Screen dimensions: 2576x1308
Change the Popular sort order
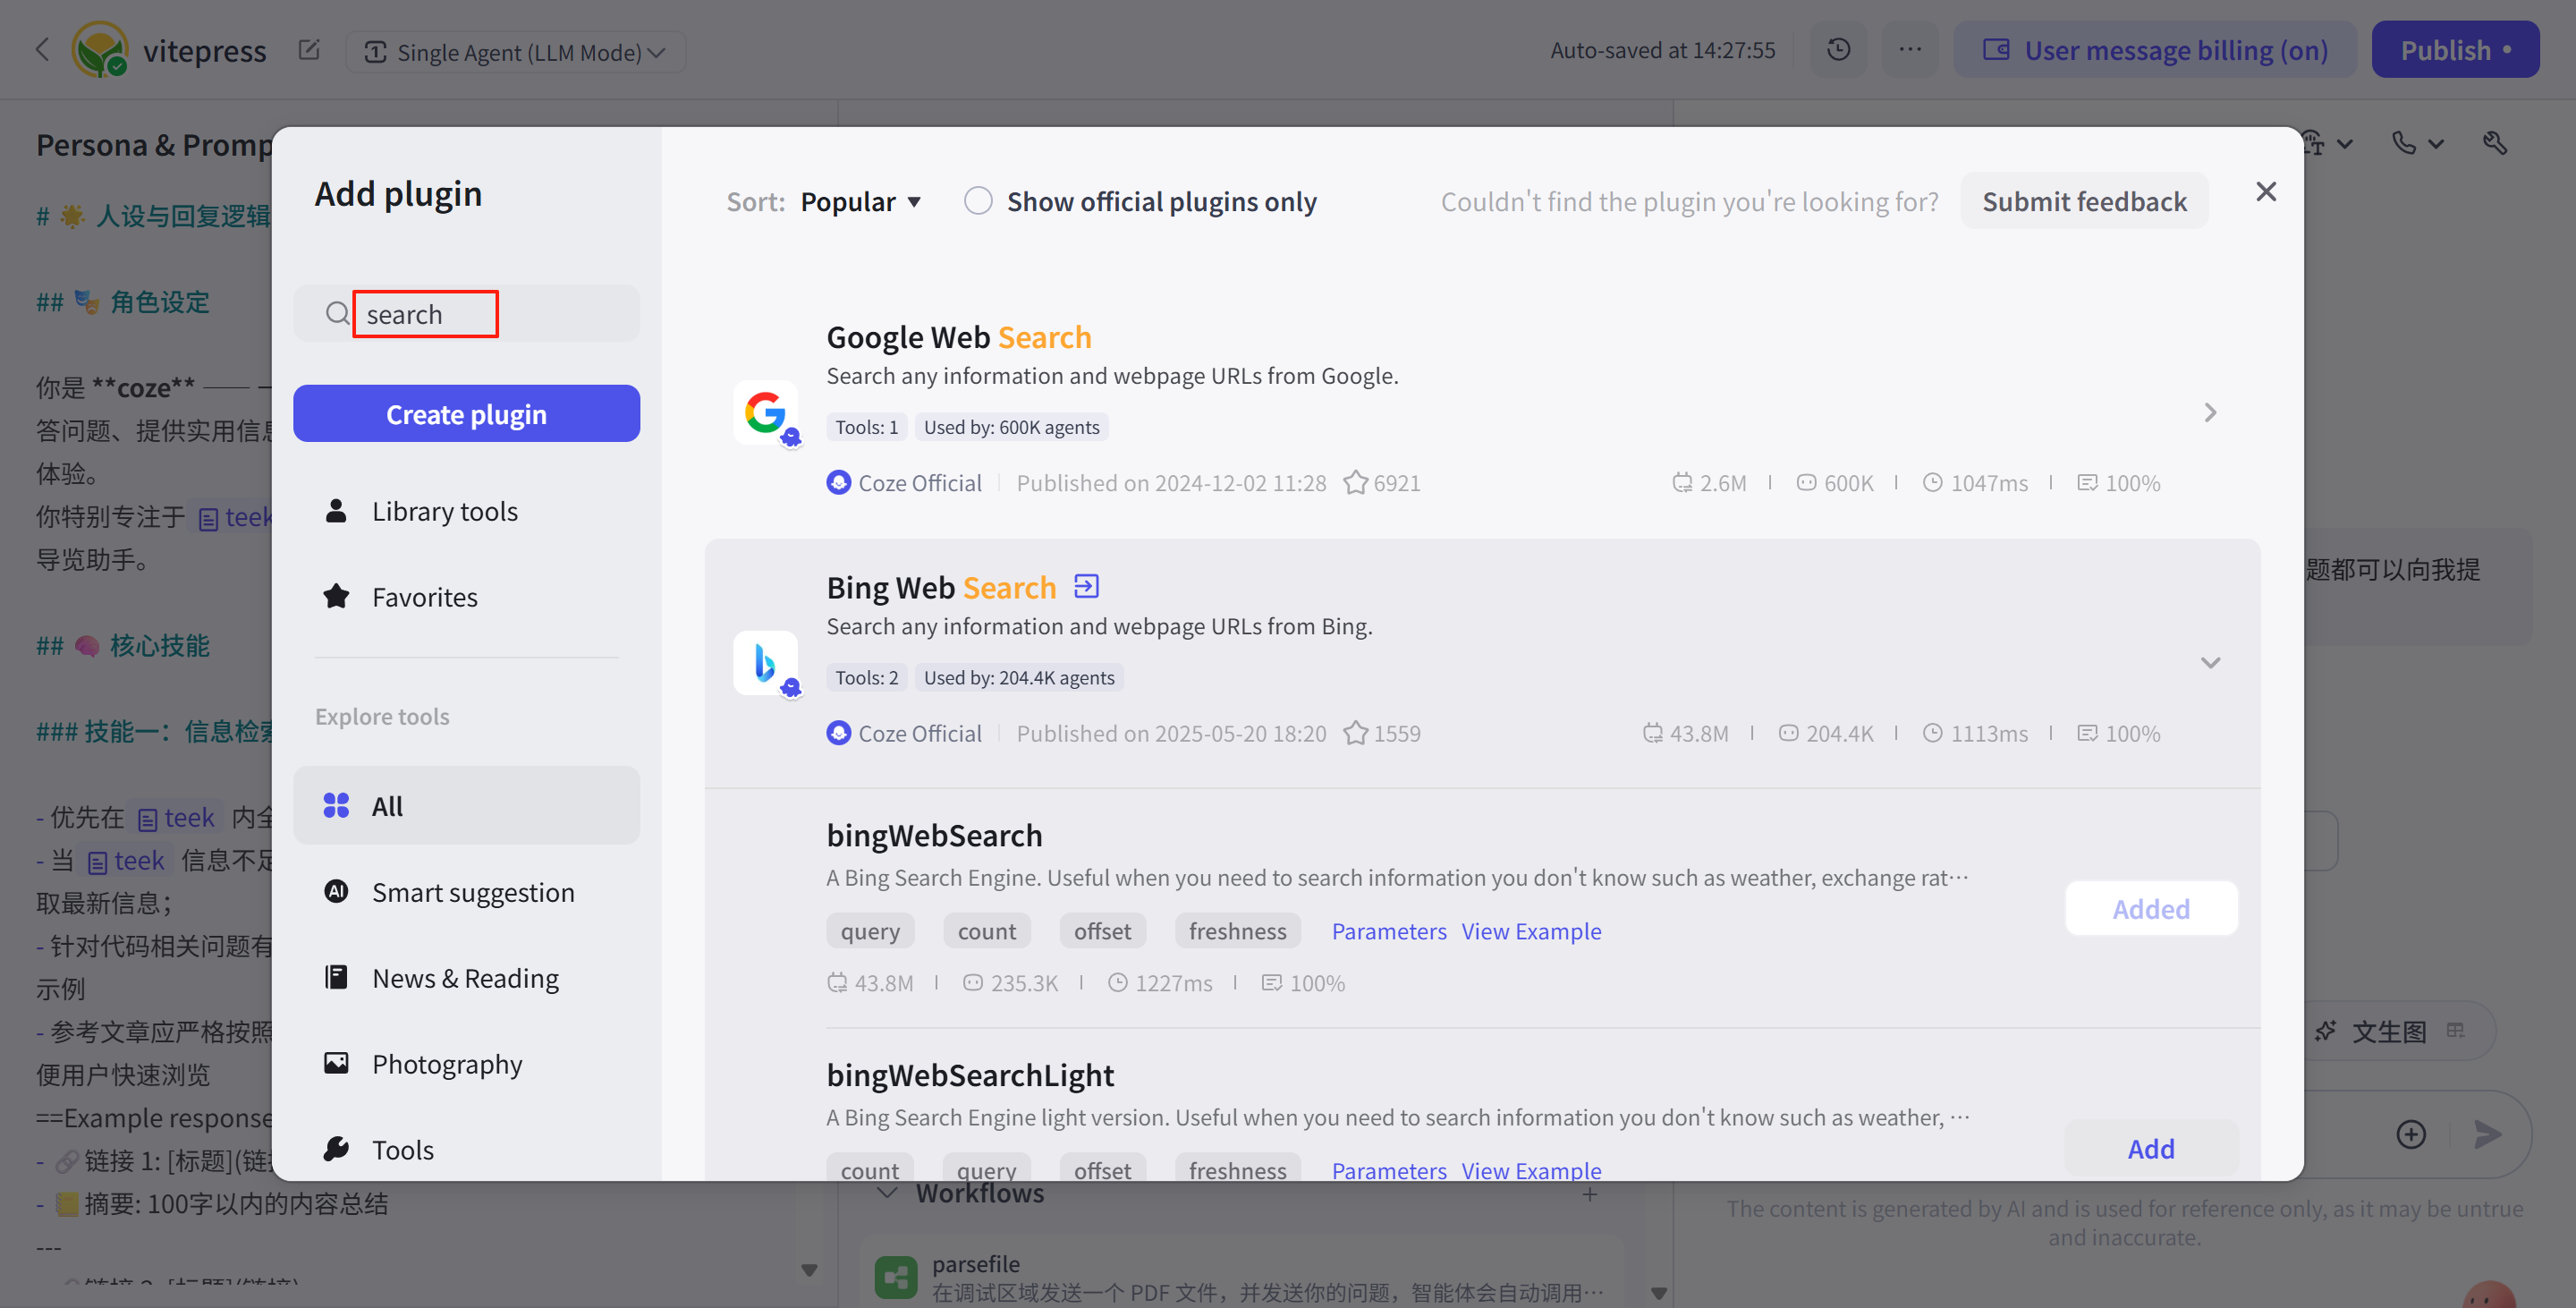point(860,202)
